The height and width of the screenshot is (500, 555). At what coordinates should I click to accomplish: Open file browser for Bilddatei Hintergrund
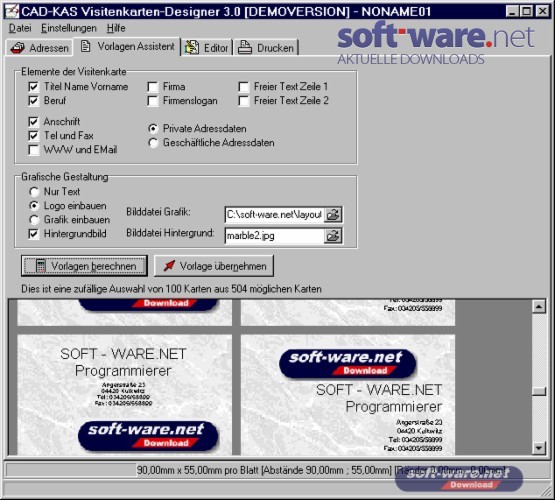click(x=333, y=236)
